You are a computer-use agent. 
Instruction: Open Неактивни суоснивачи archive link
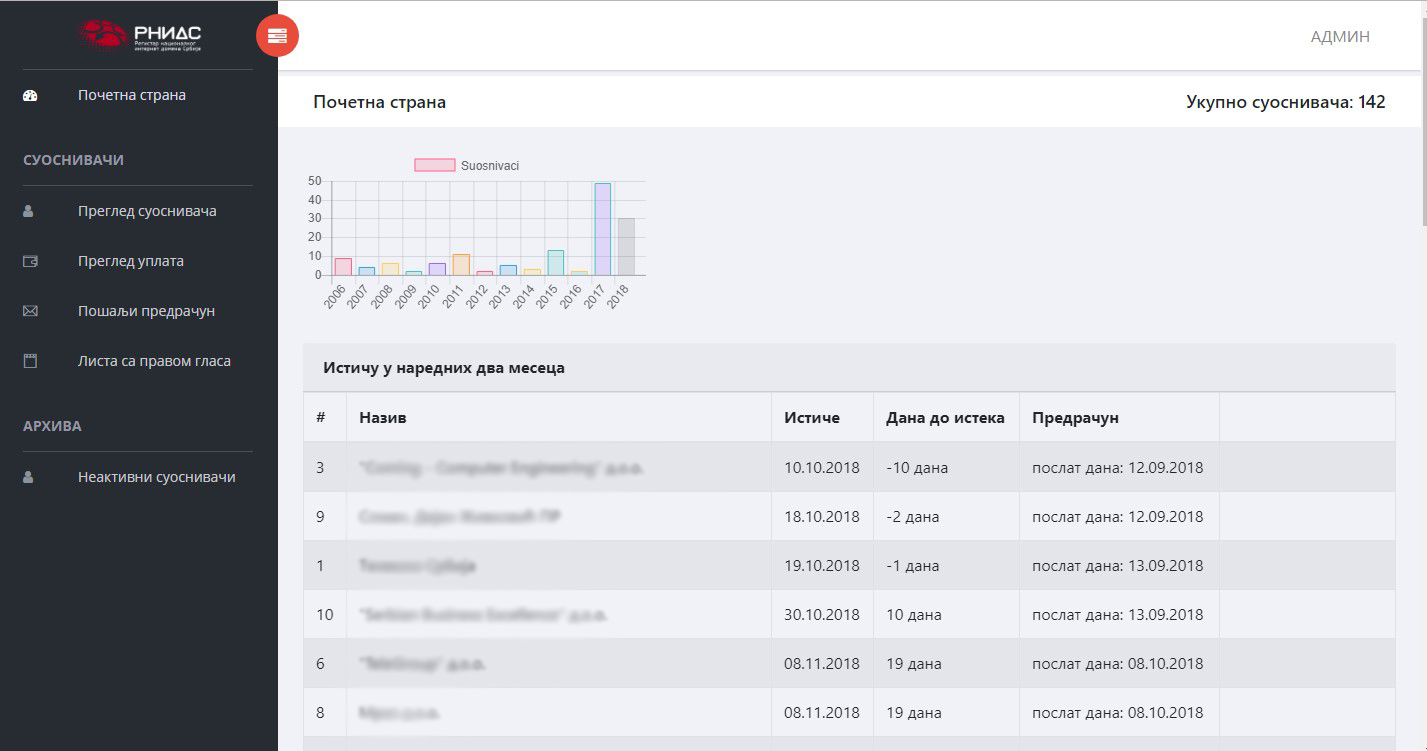click(x=156, y=478)
